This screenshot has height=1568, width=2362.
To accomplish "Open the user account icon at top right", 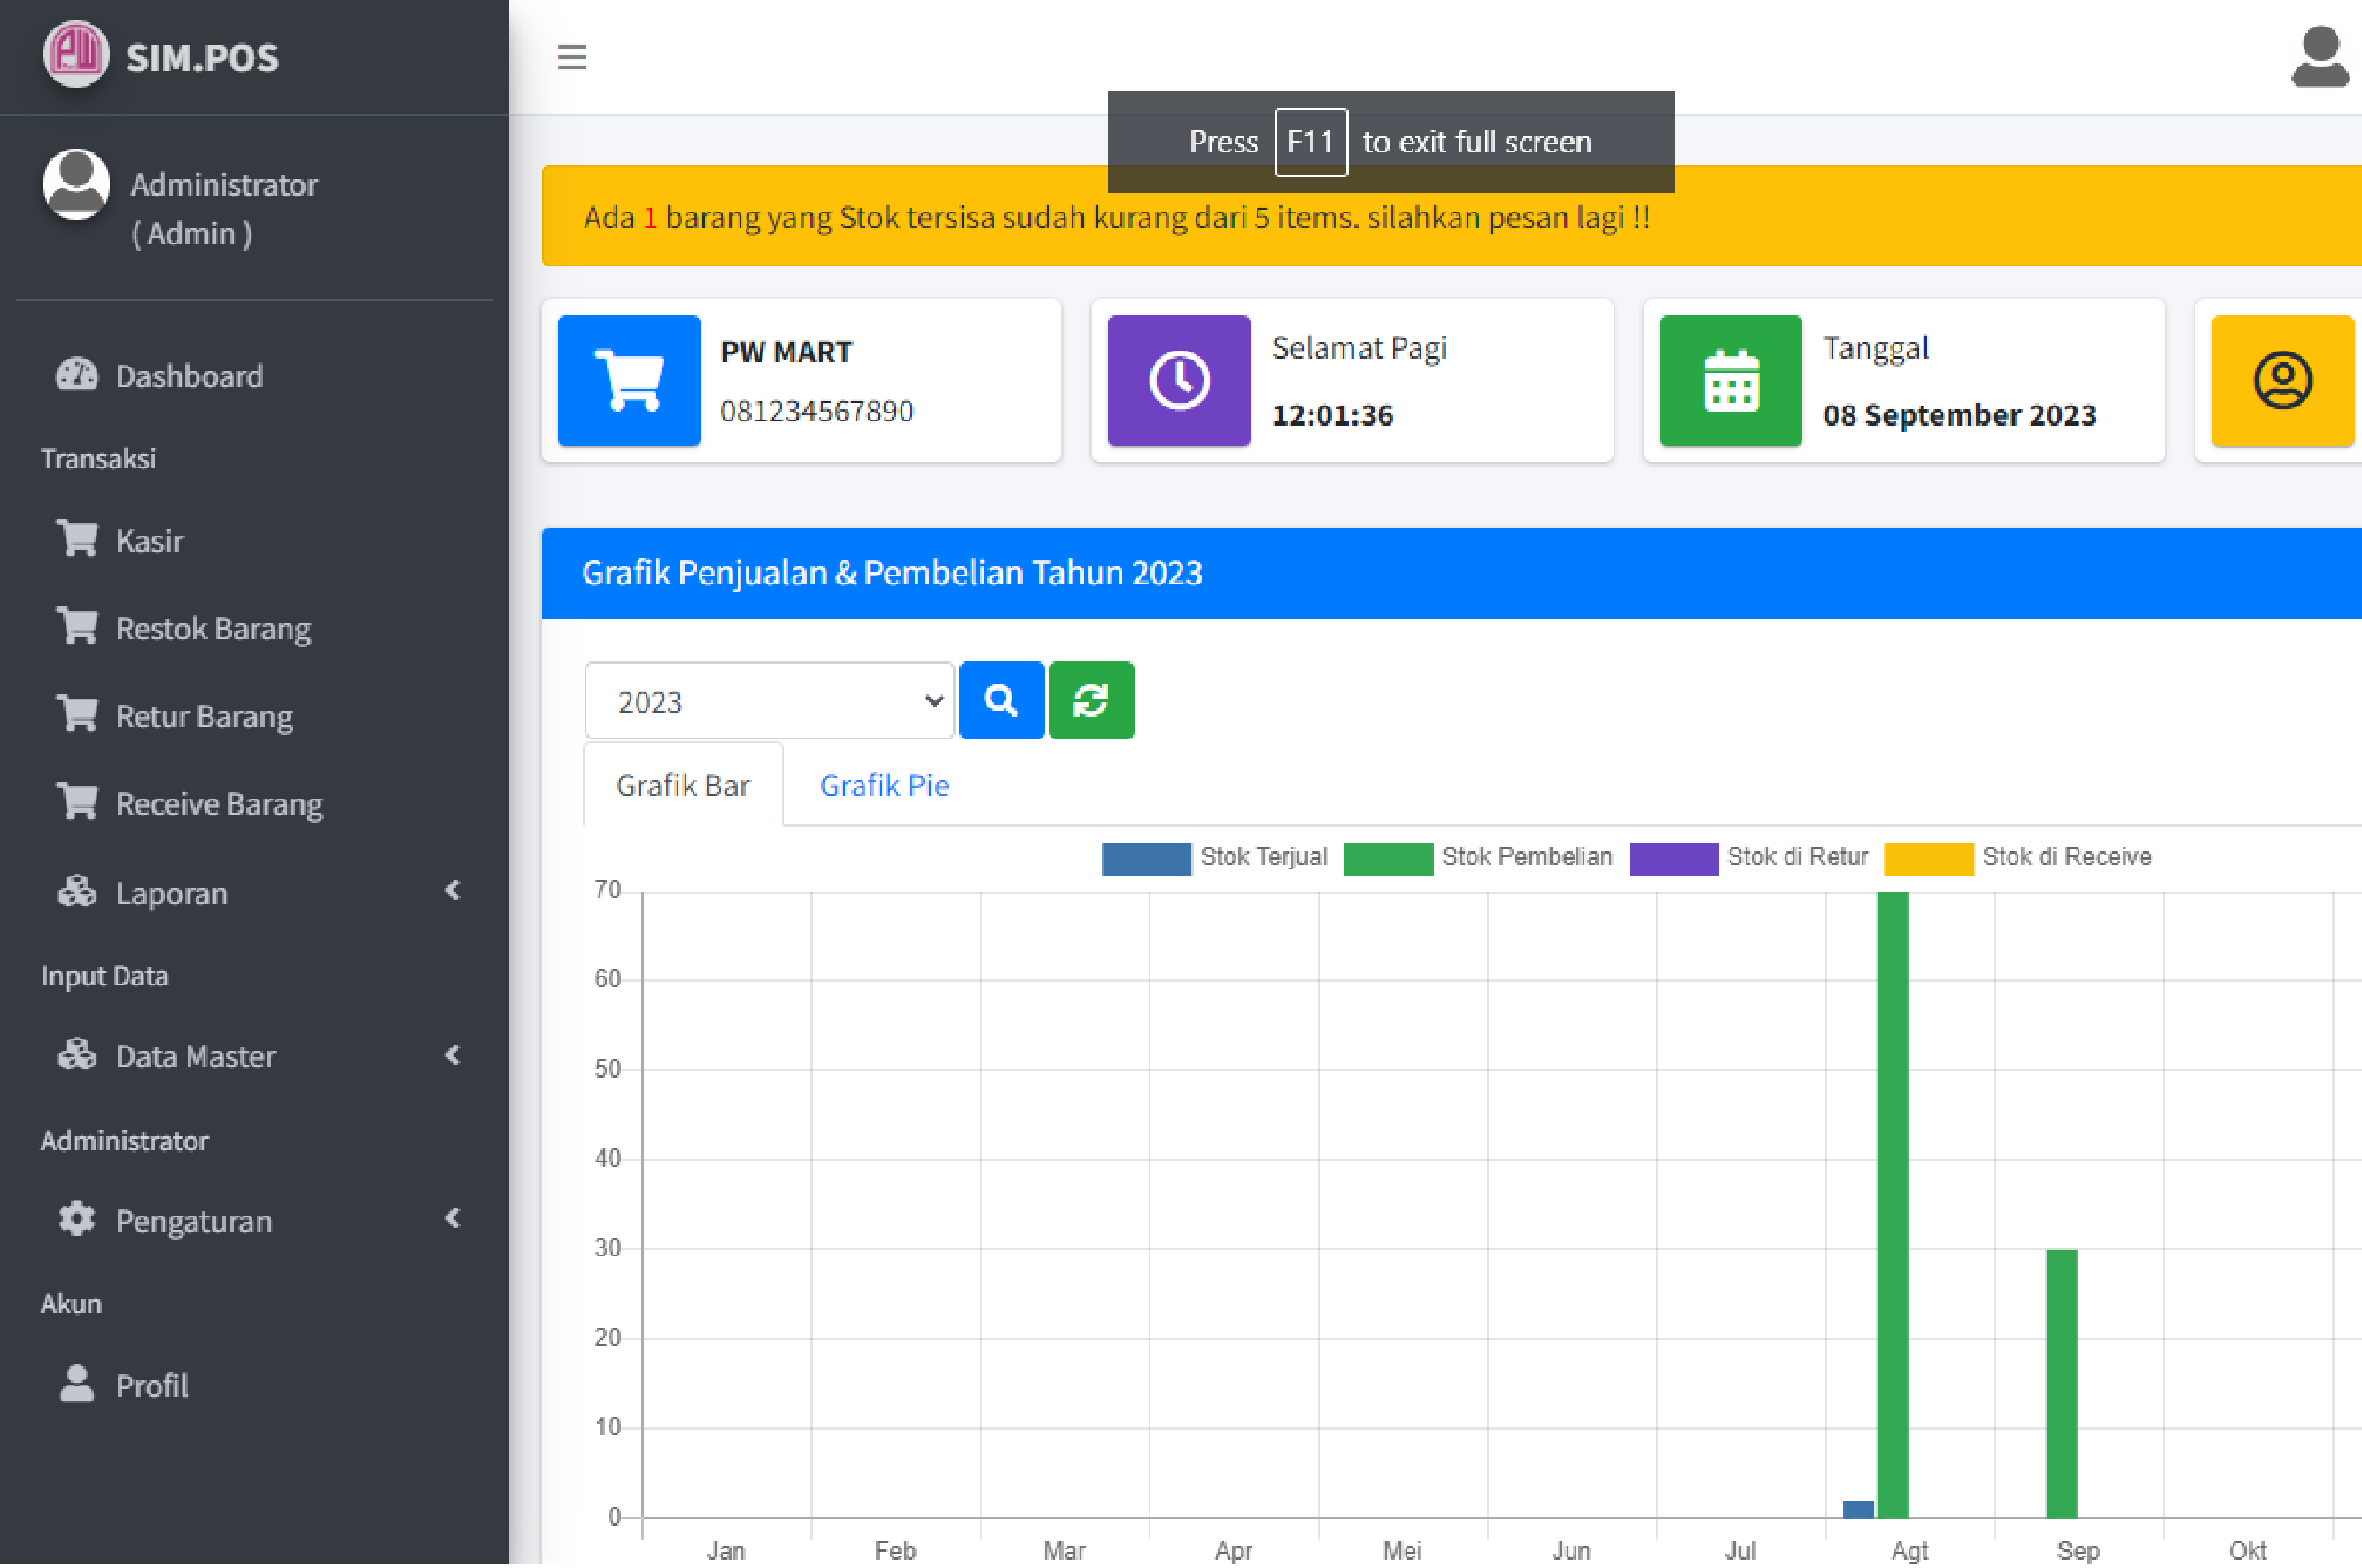I will tap(2319, 57).
